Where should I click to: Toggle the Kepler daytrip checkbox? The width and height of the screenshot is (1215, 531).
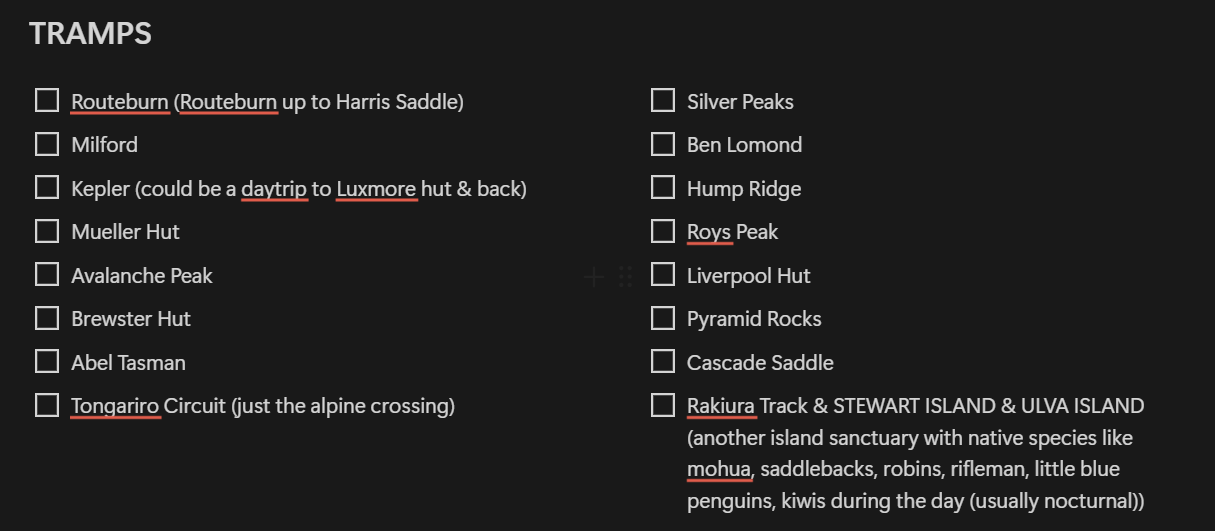click(47, 188)
